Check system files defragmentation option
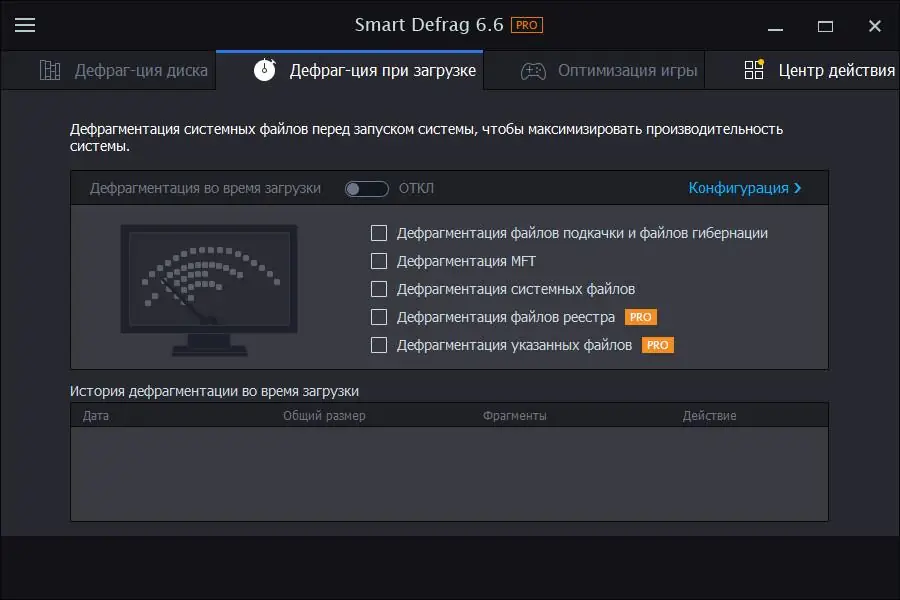 pyautogui.click(x=380, y=289)
